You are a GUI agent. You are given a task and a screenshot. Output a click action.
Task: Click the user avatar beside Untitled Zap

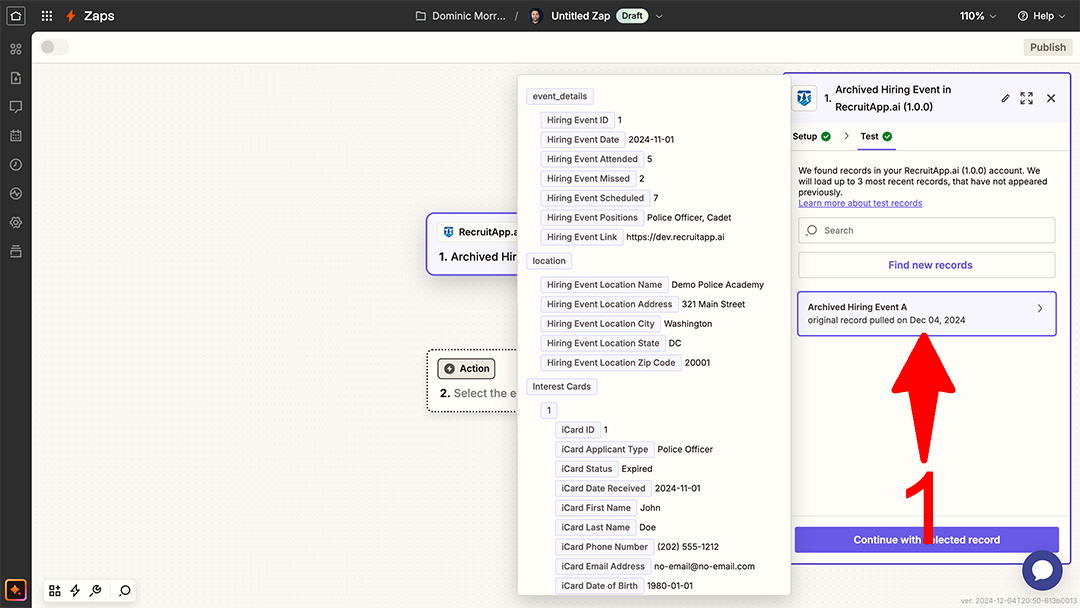pyautogui.click(x=536, y=16)
